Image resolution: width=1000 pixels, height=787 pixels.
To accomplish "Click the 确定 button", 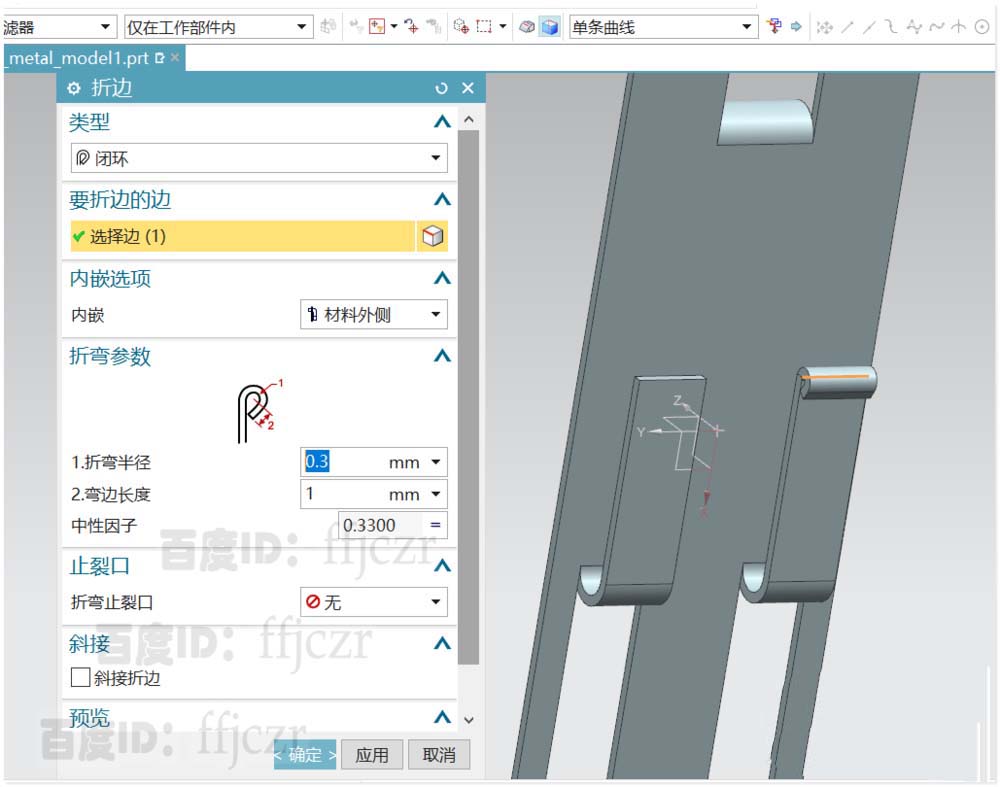I will tap(305, 755).
